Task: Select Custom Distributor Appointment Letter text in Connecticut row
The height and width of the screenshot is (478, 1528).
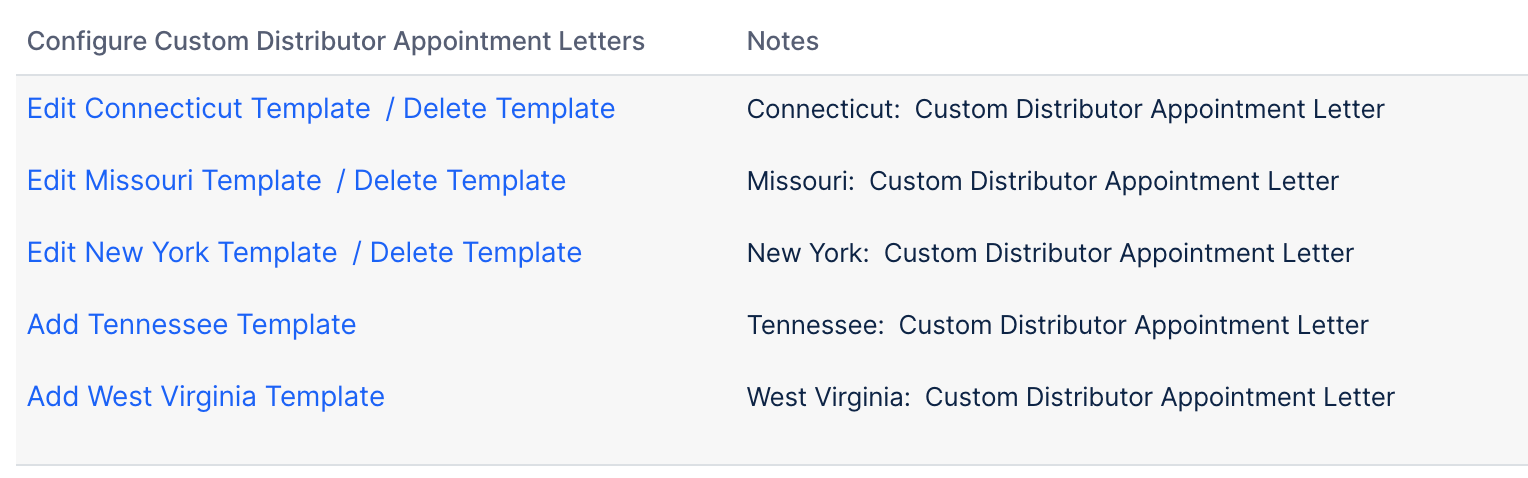Action: click(x=1149, y=109)
